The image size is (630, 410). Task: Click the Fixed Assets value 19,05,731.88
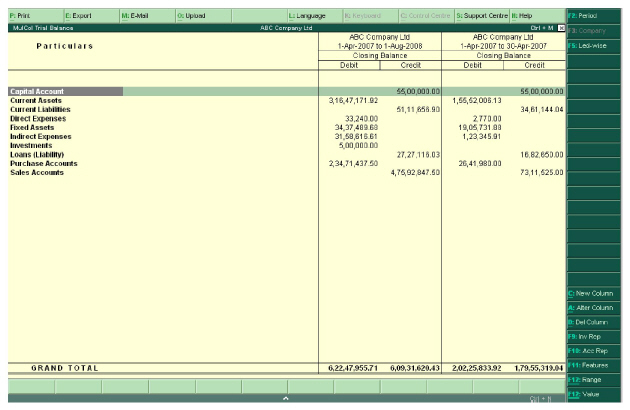(x=480, y=127)
